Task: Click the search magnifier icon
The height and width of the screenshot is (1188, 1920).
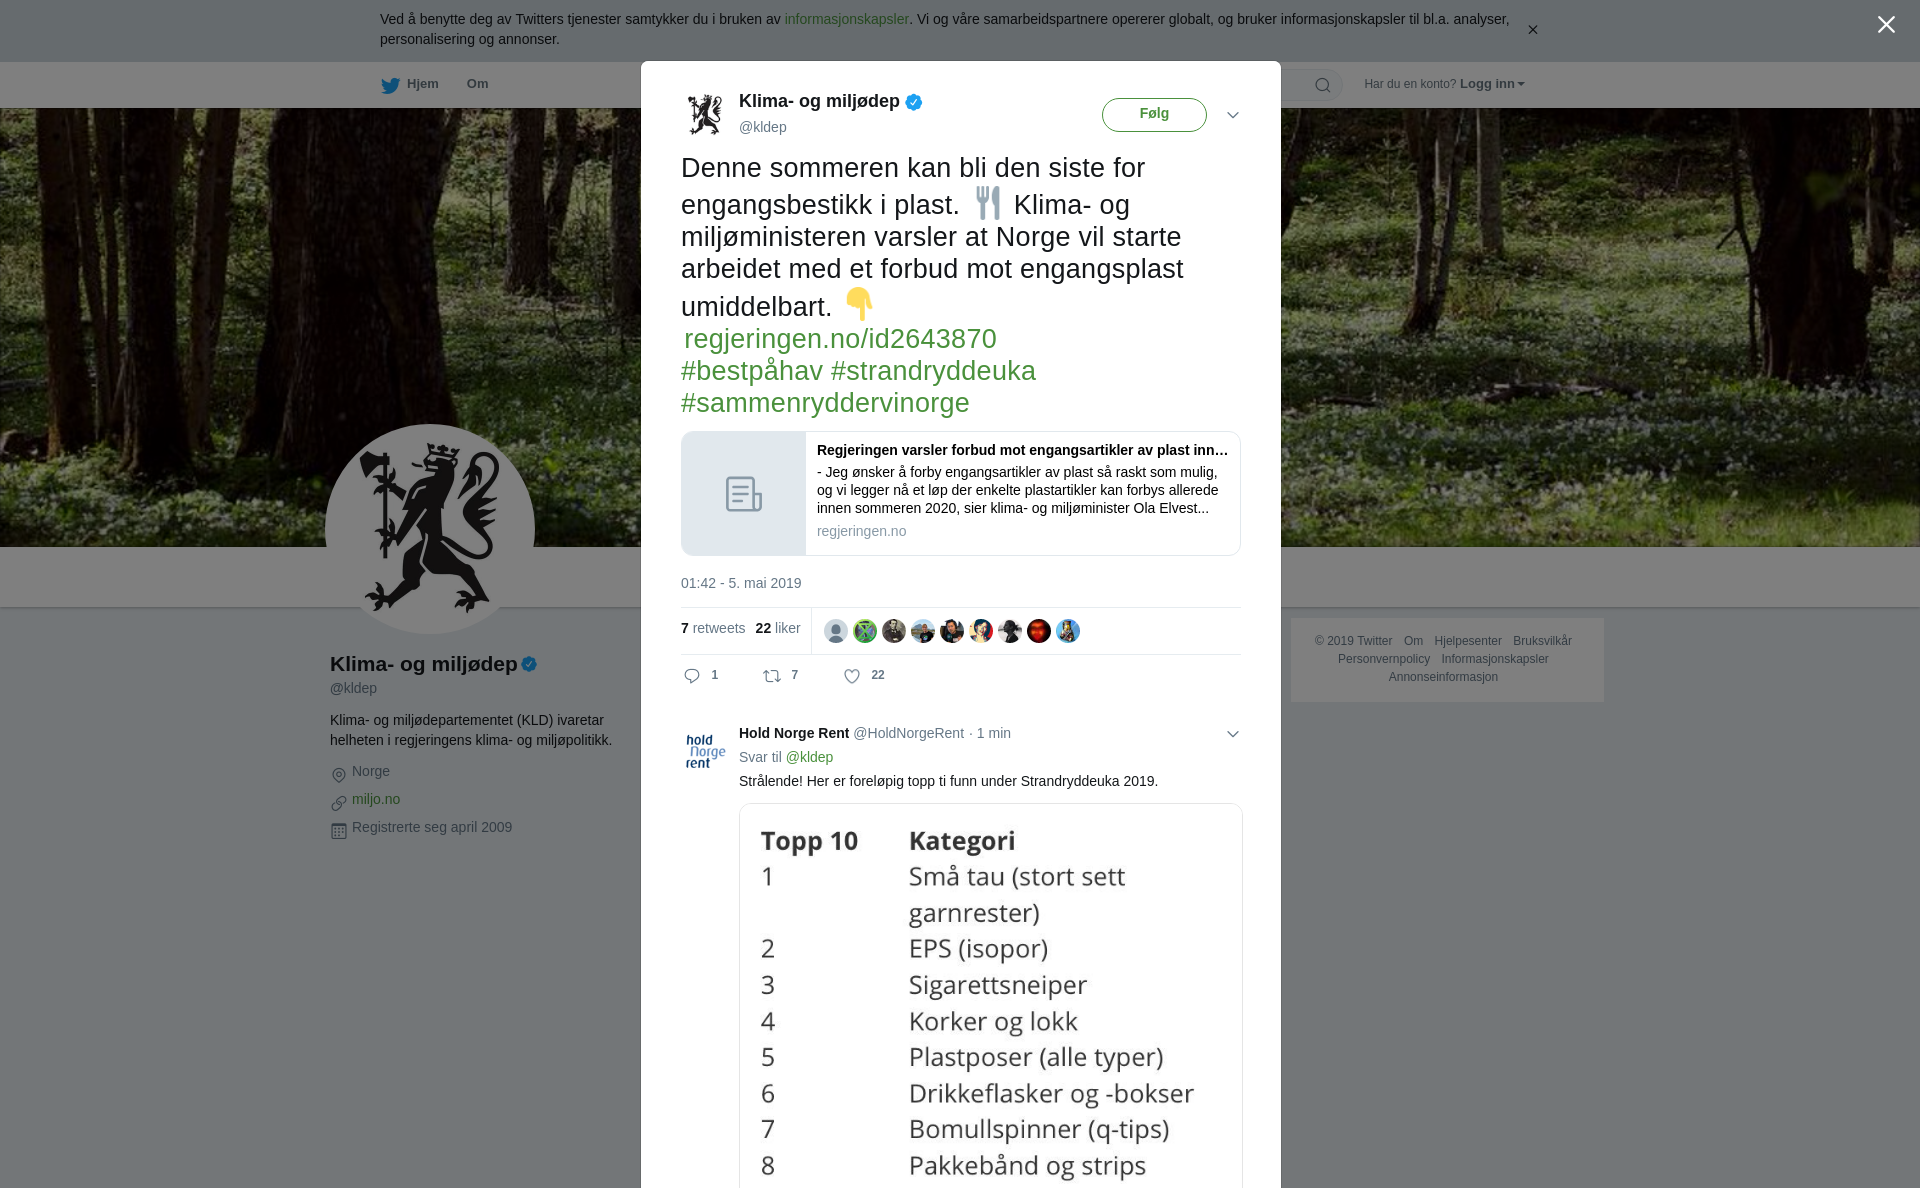Action: [x=1323, y=85]
